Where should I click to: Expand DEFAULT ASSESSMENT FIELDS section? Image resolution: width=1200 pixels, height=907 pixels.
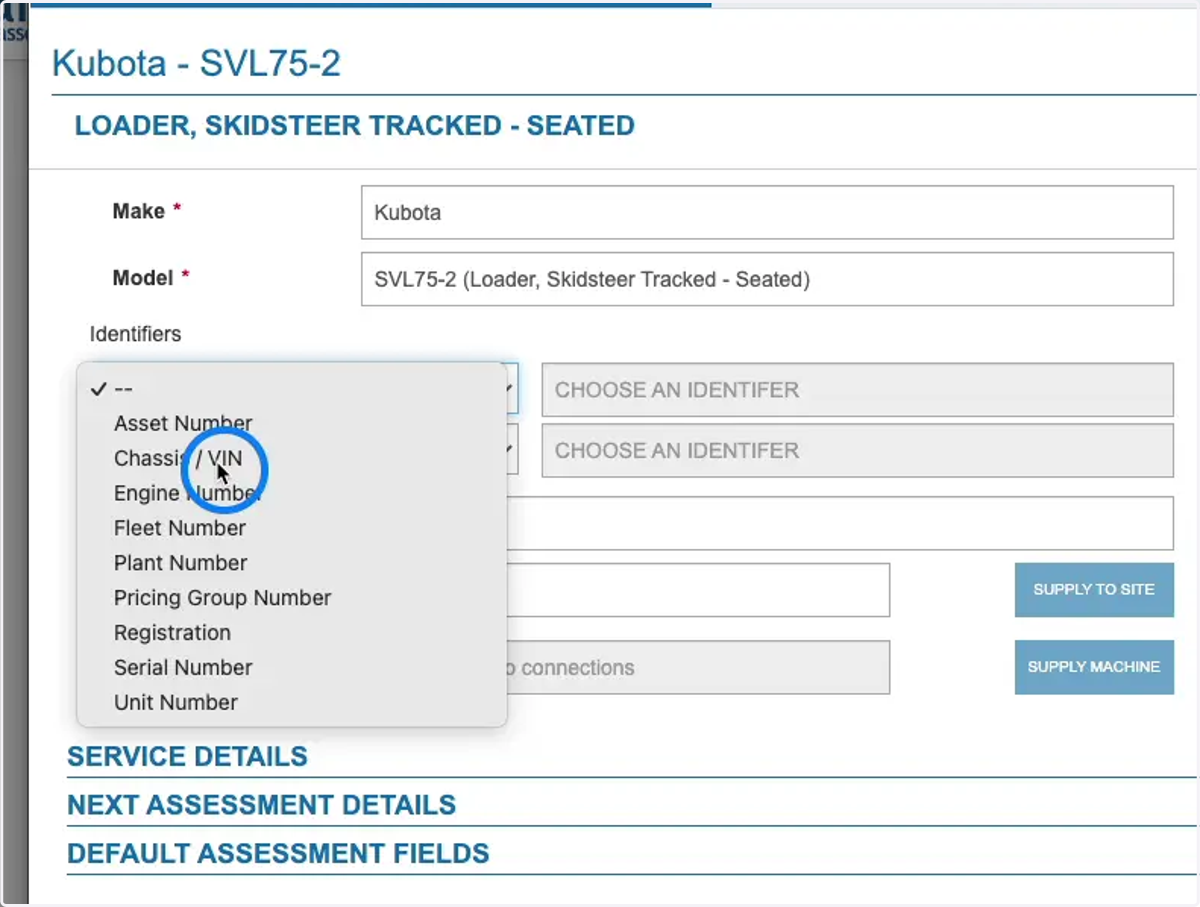tap(278, 854)
